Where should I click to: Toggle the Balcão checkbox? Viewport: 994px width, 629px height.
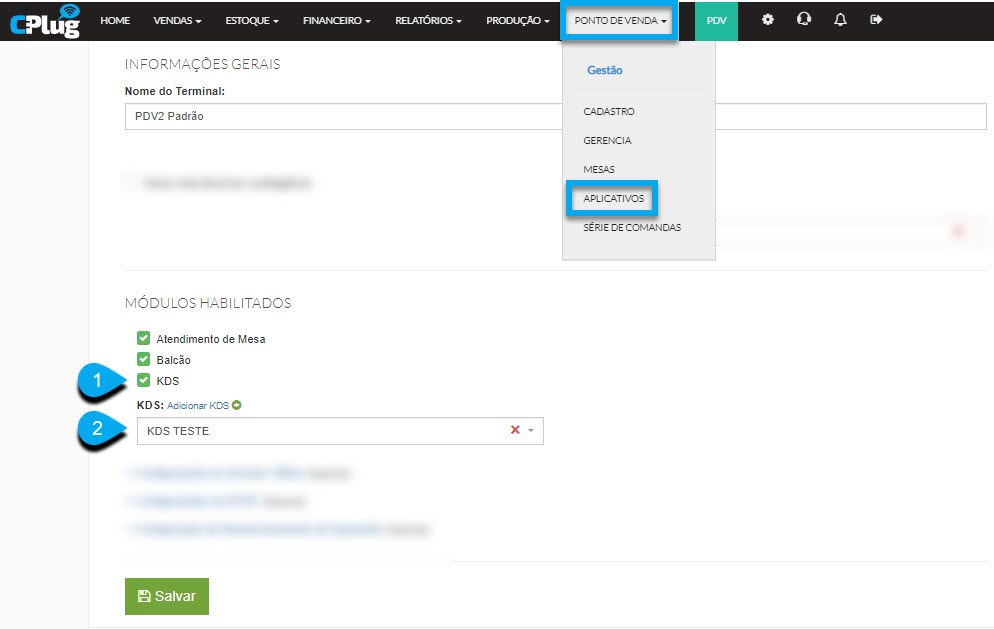pos(143,359)
